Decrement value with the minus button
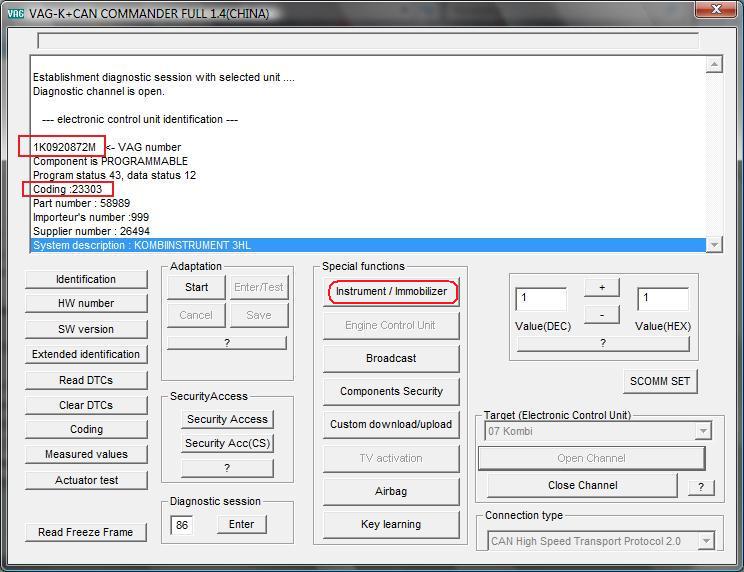 pyautogui.click(x=602, y=315)
